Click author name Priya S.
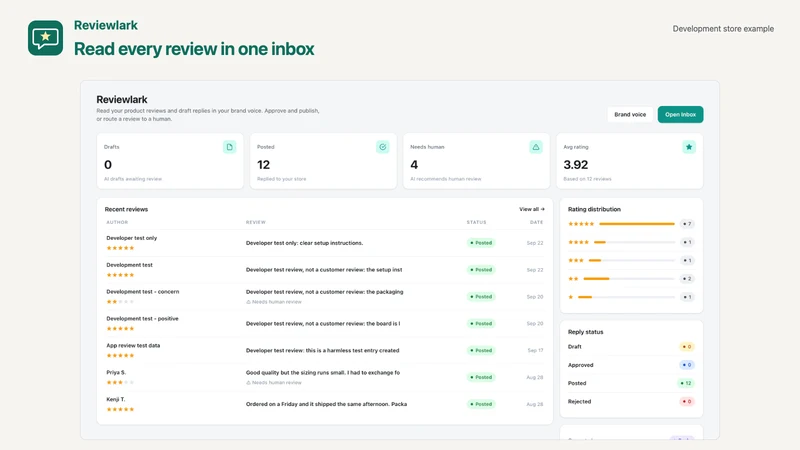This screenshot has width=800, height=450. tap(116, 372)
